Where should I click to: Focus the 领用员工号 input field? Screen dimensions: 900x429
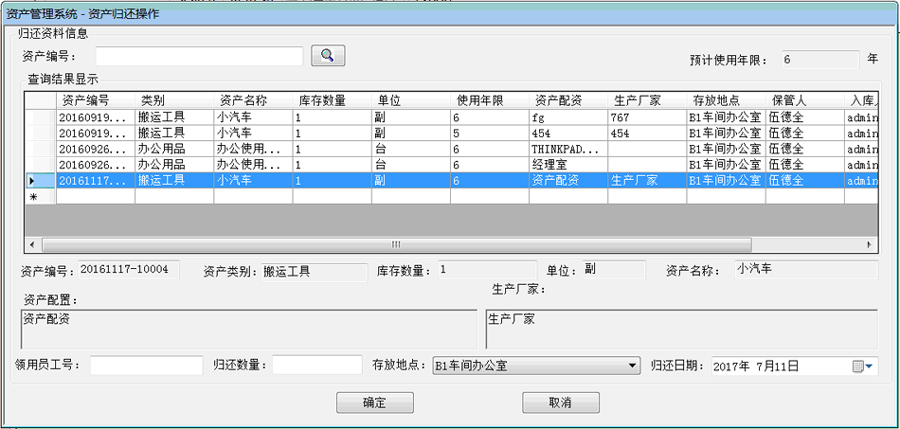coord(147,366)
